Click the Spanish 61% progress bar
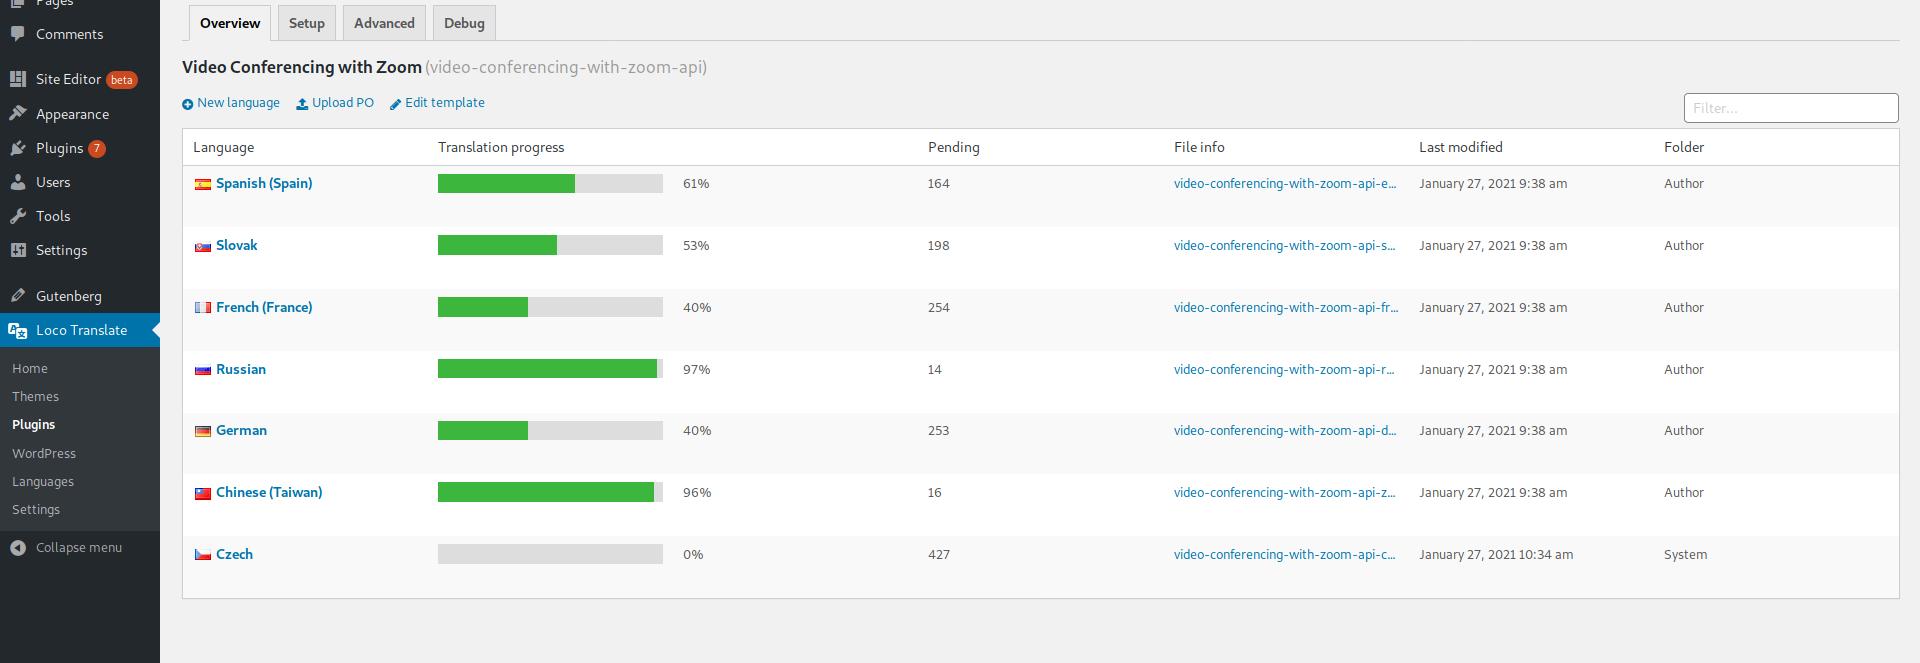The height and width of the screenshot is (663, 1920). (550, 184)
